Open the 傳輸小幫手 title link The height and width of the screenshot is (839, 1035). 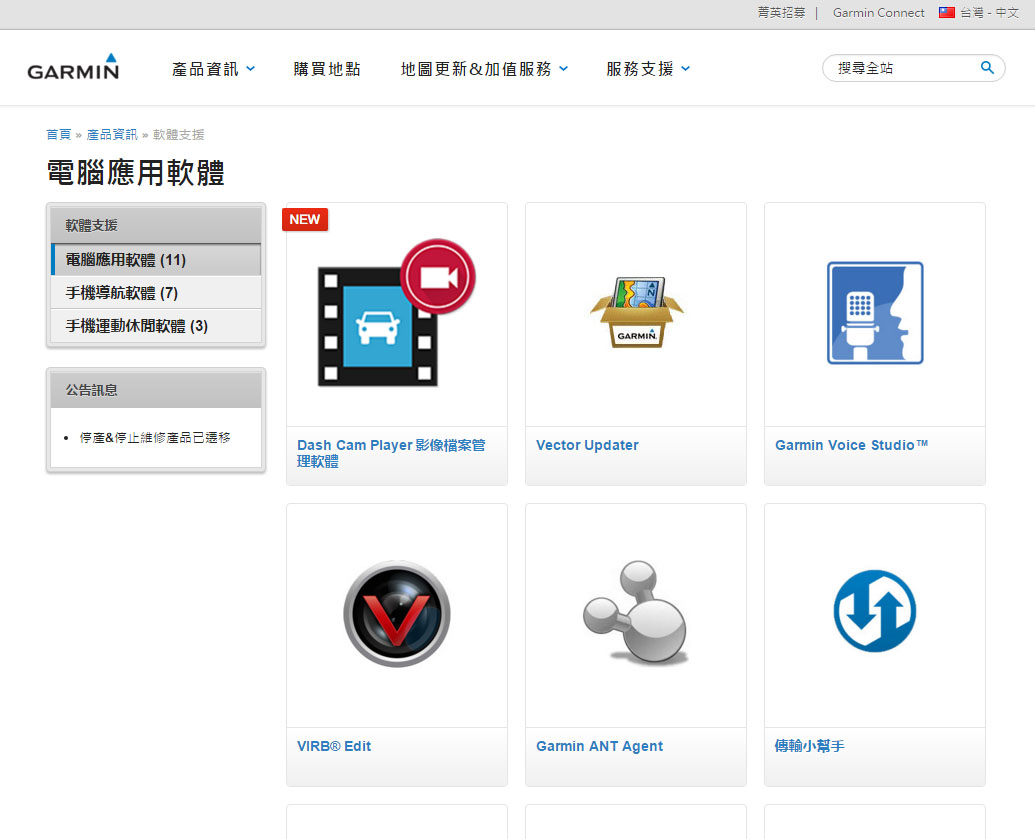809,746
